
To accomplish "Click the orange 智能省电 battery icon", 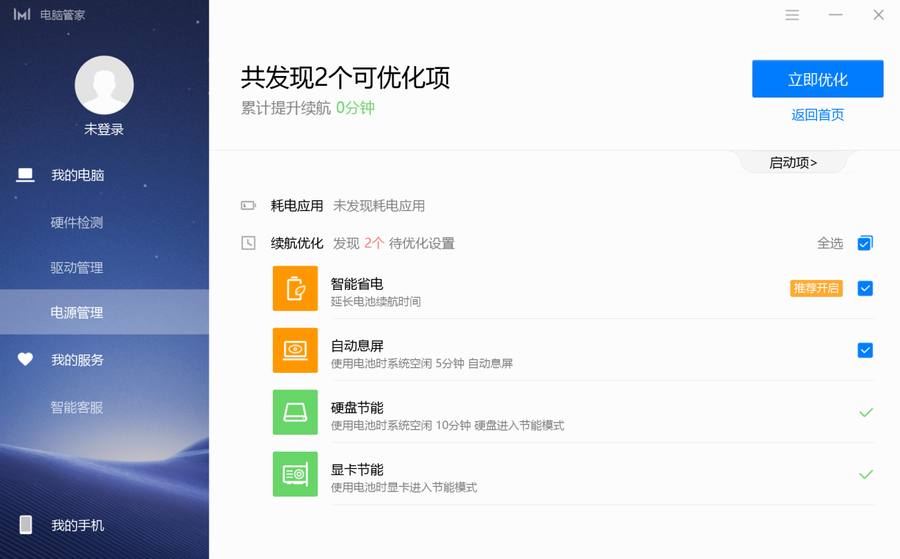I will [295, 289].
